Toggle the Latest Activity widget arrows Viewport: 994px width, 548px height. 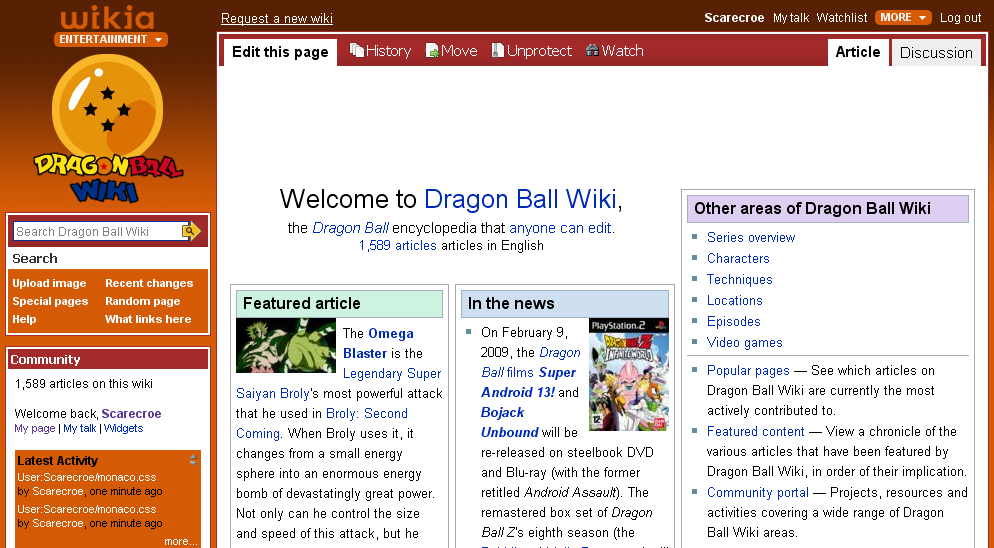coord(193,460)
